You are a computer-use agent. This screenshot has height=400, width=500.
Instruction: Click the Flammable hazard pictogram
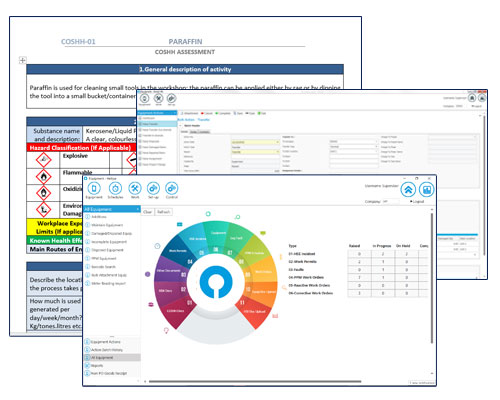pos(43,176)
